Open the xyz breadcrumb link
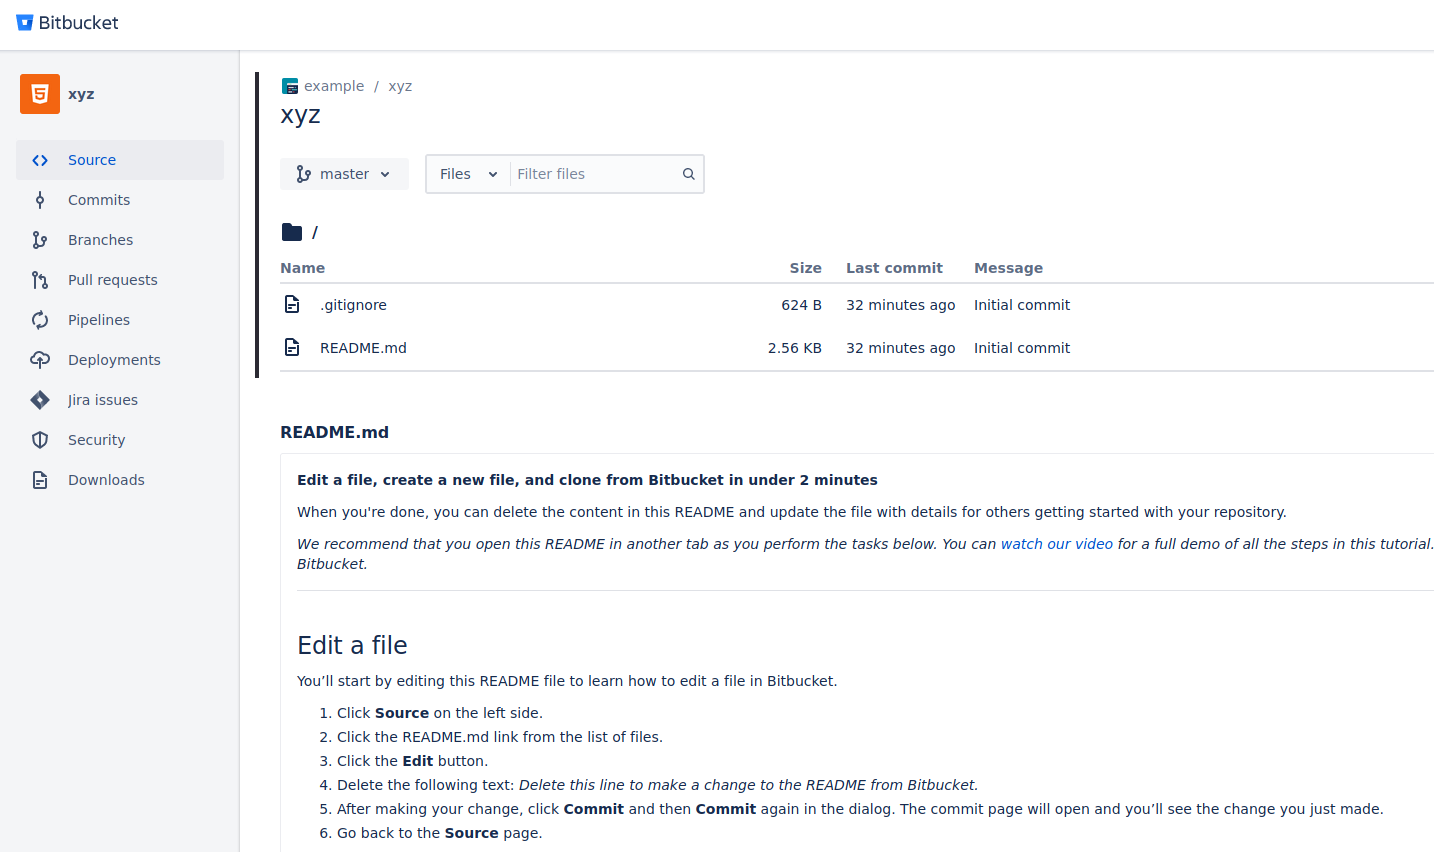Viewport: 1434px width, 852px height. [400, 86]
